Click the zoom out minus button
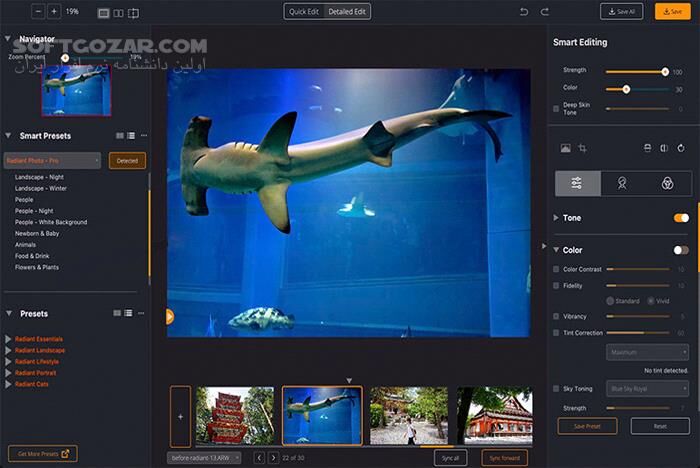 [38, 12]
